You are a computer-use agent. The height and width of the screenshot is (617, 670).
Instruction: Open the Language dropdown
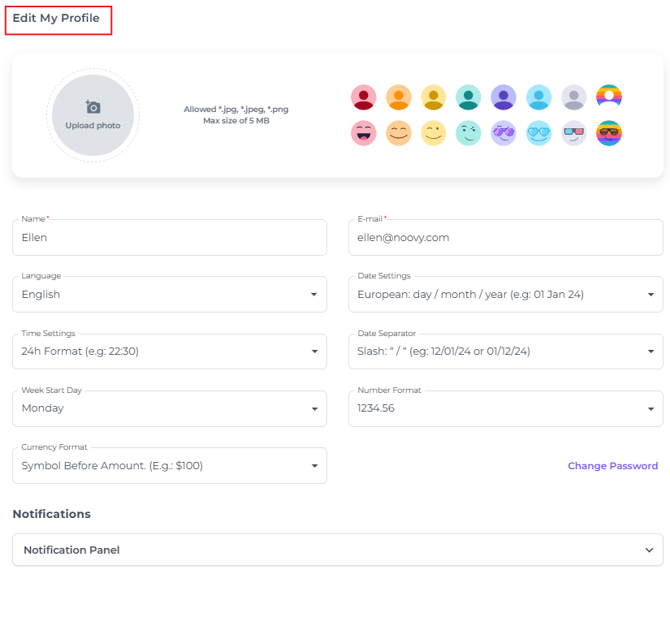(169, 295)
